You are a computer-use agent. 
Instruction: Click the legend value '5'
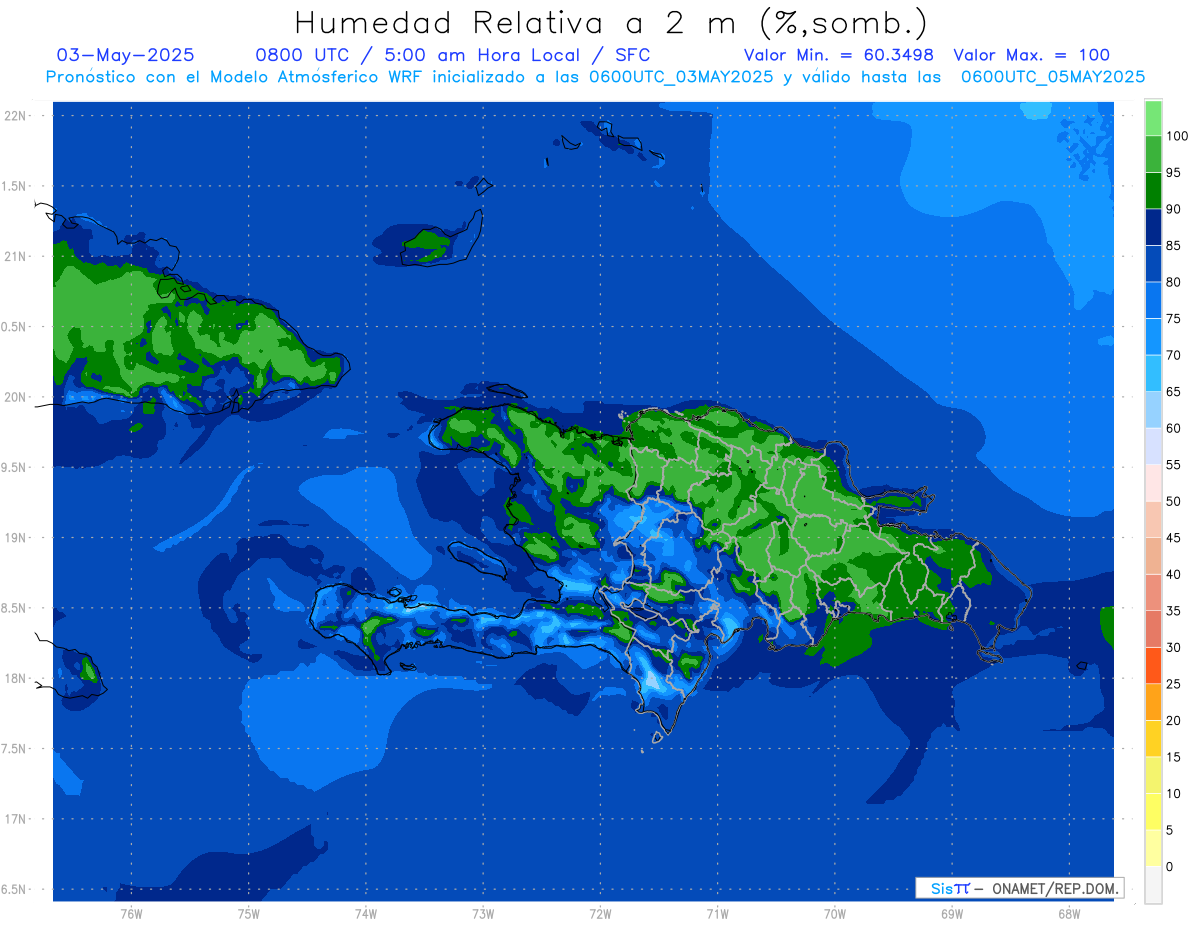click(x=1169, y=830)
